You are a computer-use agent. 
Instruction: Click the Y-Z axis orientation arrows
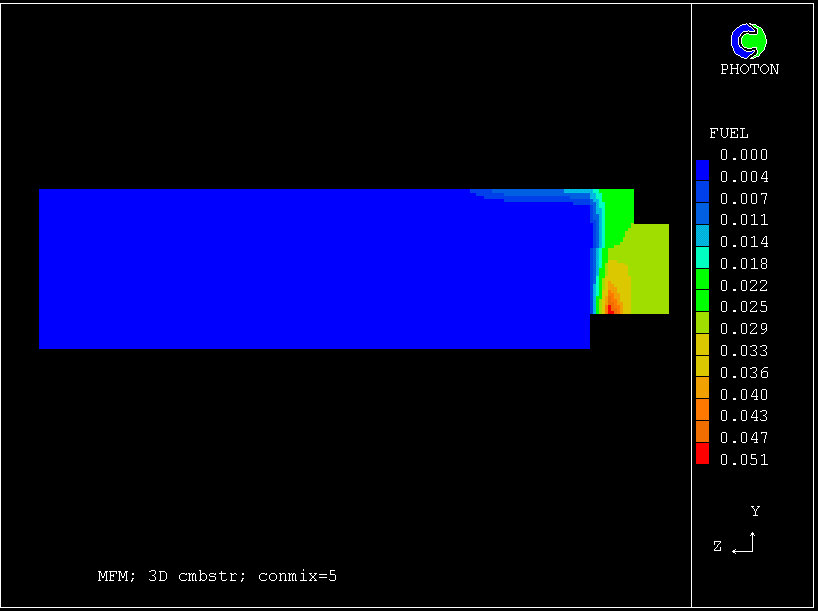coord(744,543)
